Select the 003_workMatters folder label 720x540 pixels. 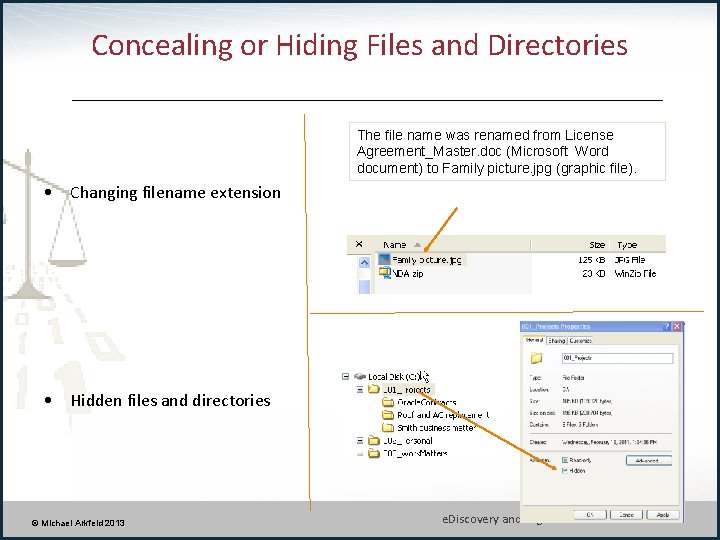pos(415,454)
